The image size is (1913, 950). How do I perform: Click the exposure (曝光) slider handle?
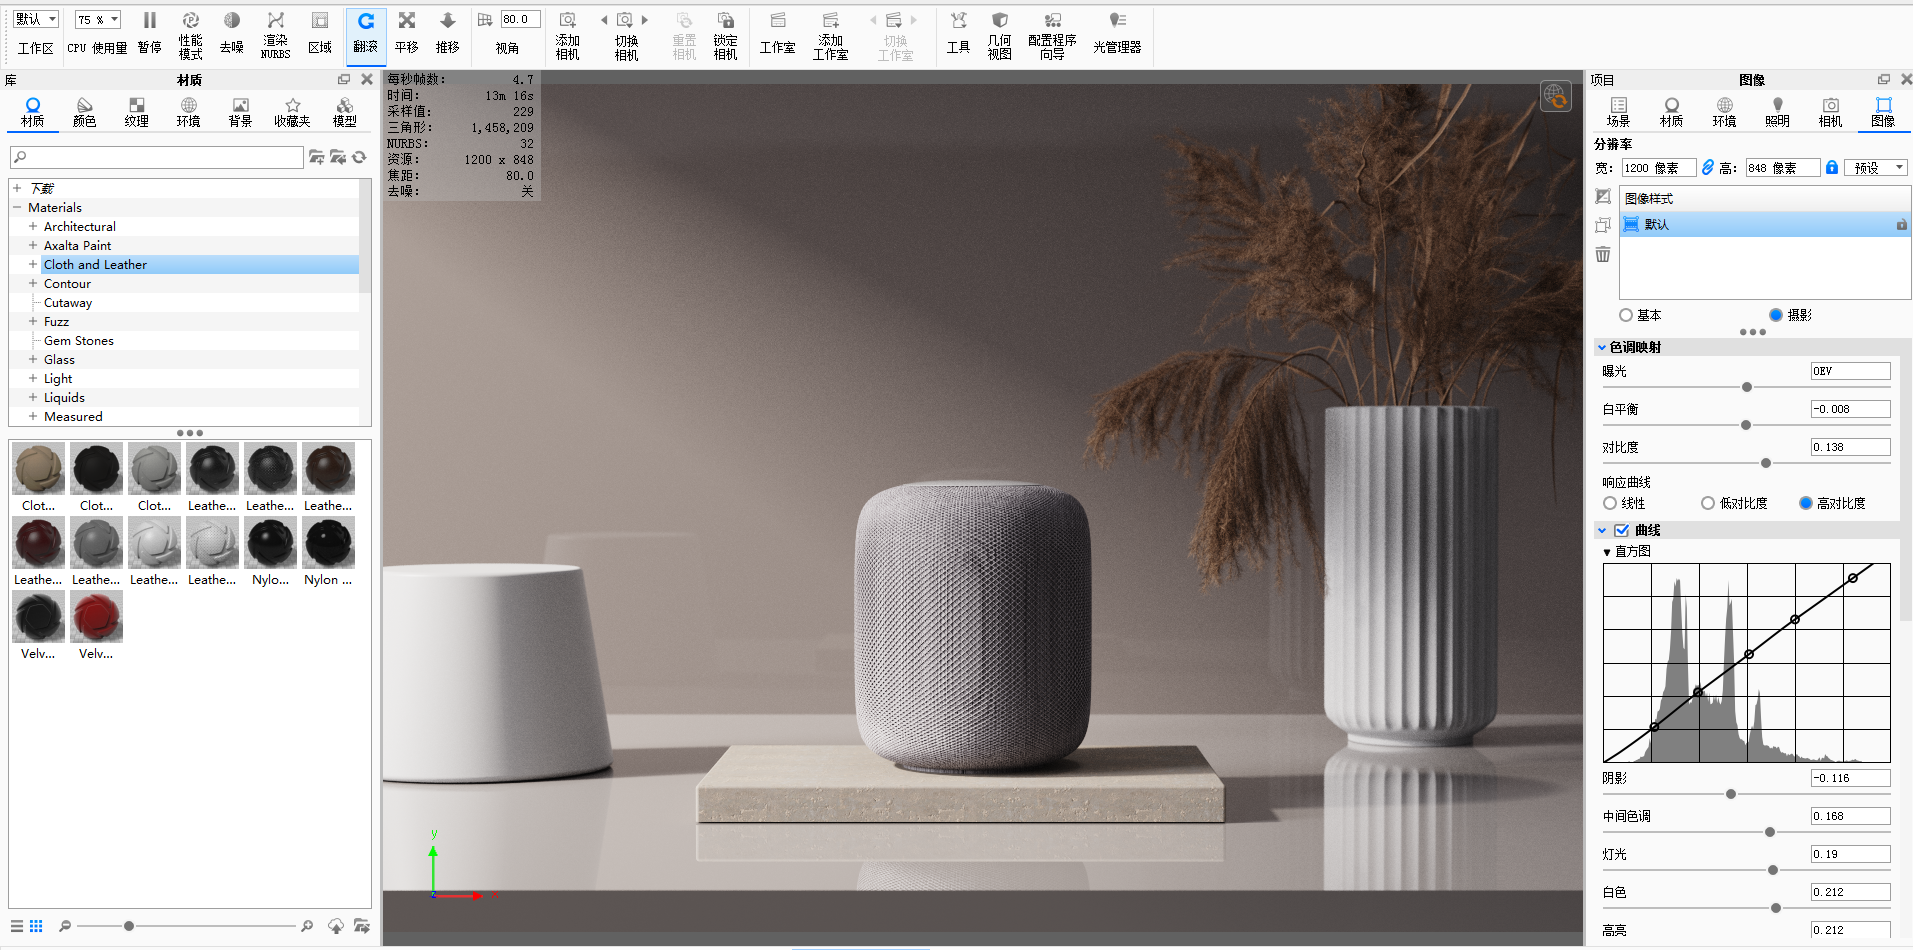(1747, 387)
